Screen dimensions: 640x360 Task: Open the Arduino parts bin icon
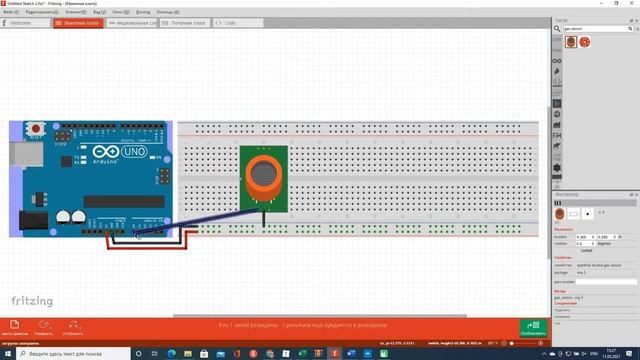tap(557, 61)
